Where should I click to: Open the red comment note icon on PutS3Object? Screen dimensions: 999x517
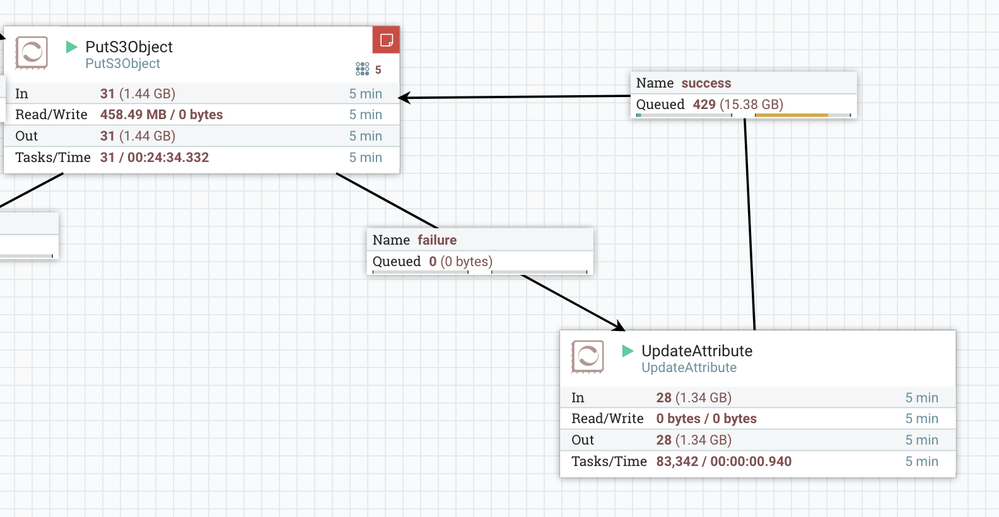click(x=386, y=40)
